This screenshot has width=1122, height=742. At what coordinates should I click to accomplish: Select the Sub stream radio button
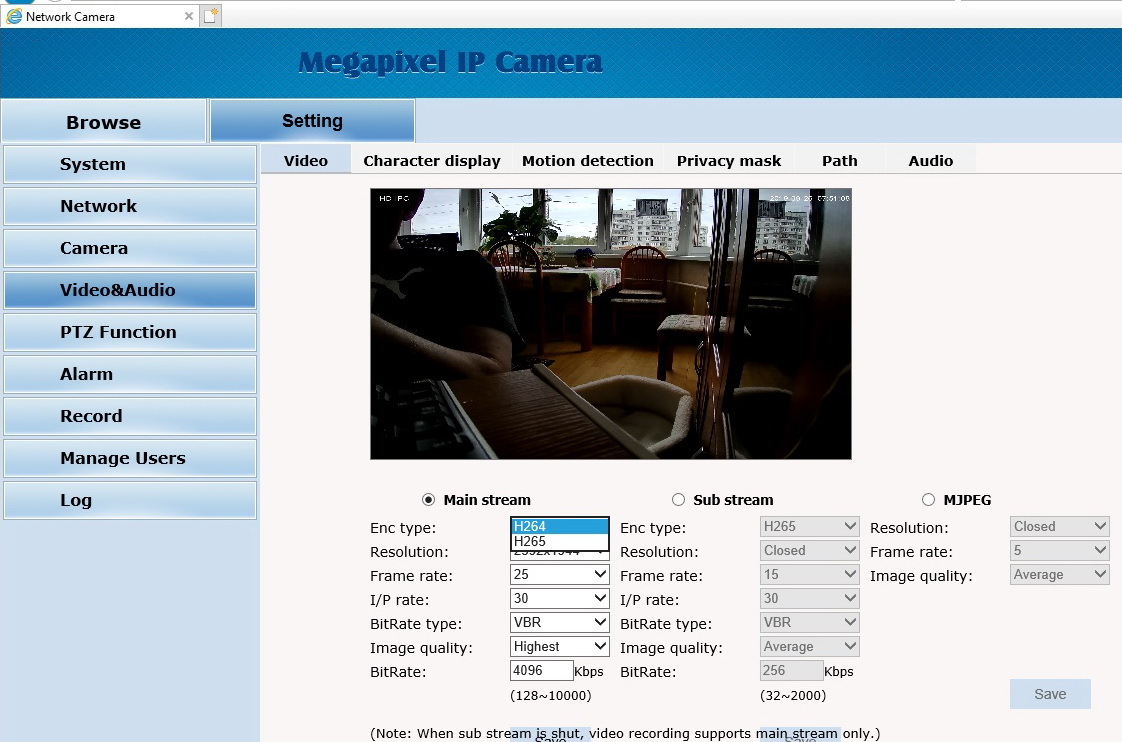678,500
